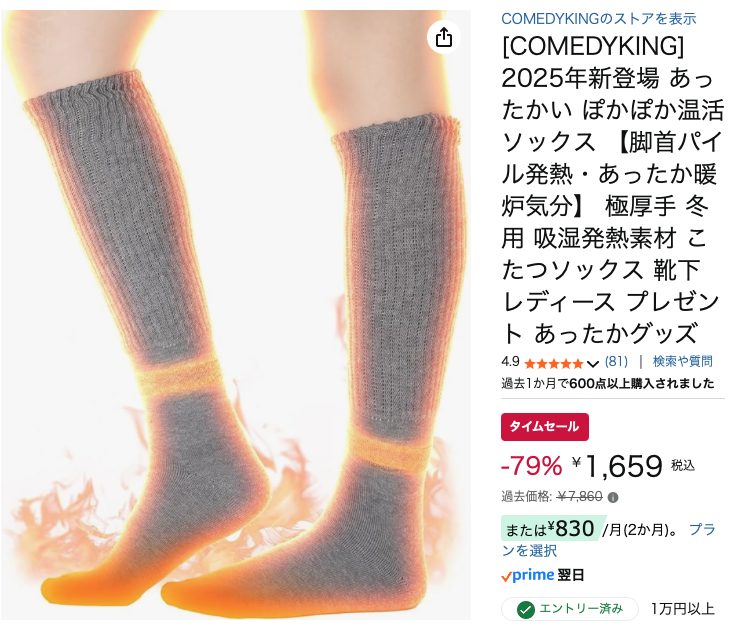This screenshot has width=736, height=629.
Task: Click the green checkmark entry icon
Action: [526, 610]
